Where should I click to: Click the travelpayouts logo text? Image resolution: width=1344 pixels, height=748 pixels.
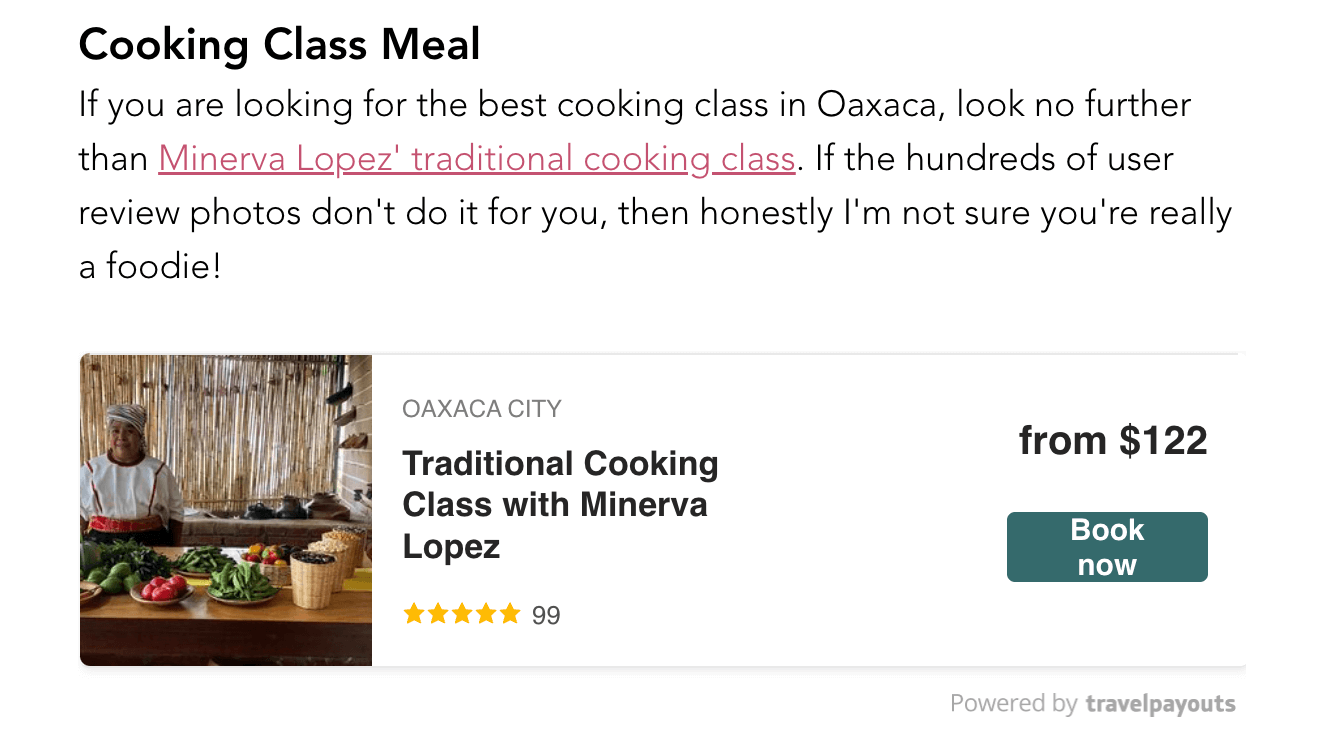[x=1160, y=704]
